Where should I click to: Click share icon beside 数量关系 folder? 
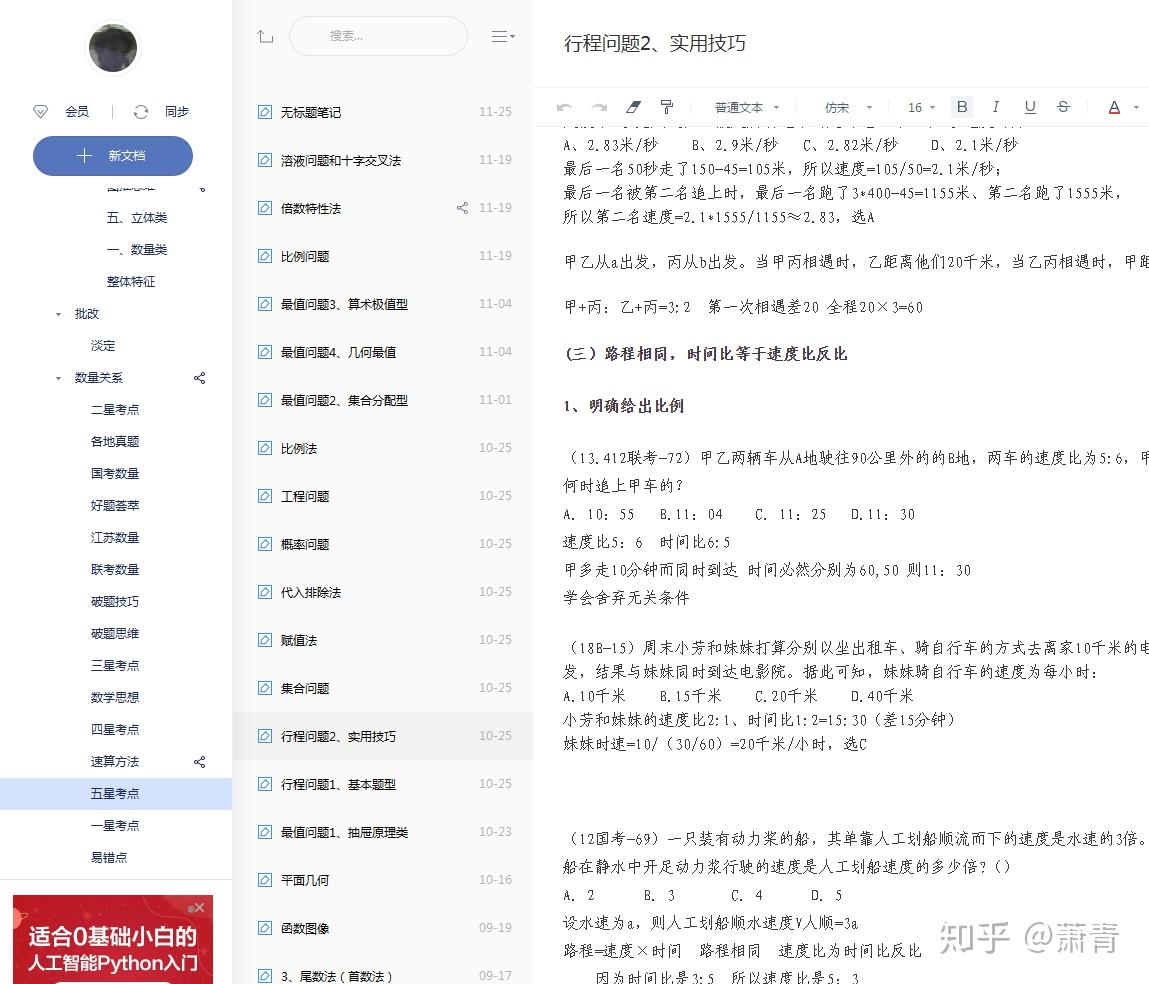point(199,378)
